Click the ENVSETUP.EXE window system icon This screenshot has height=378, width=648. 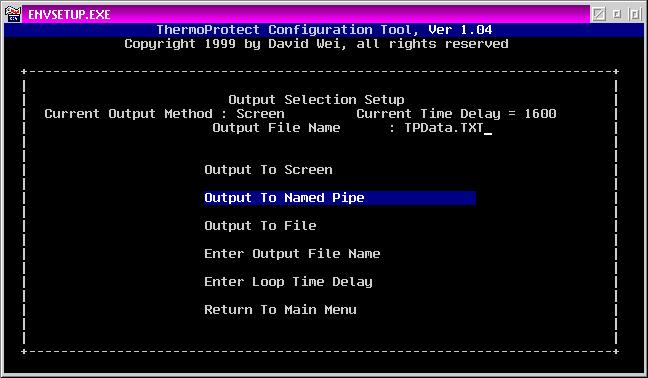(13, 14)
